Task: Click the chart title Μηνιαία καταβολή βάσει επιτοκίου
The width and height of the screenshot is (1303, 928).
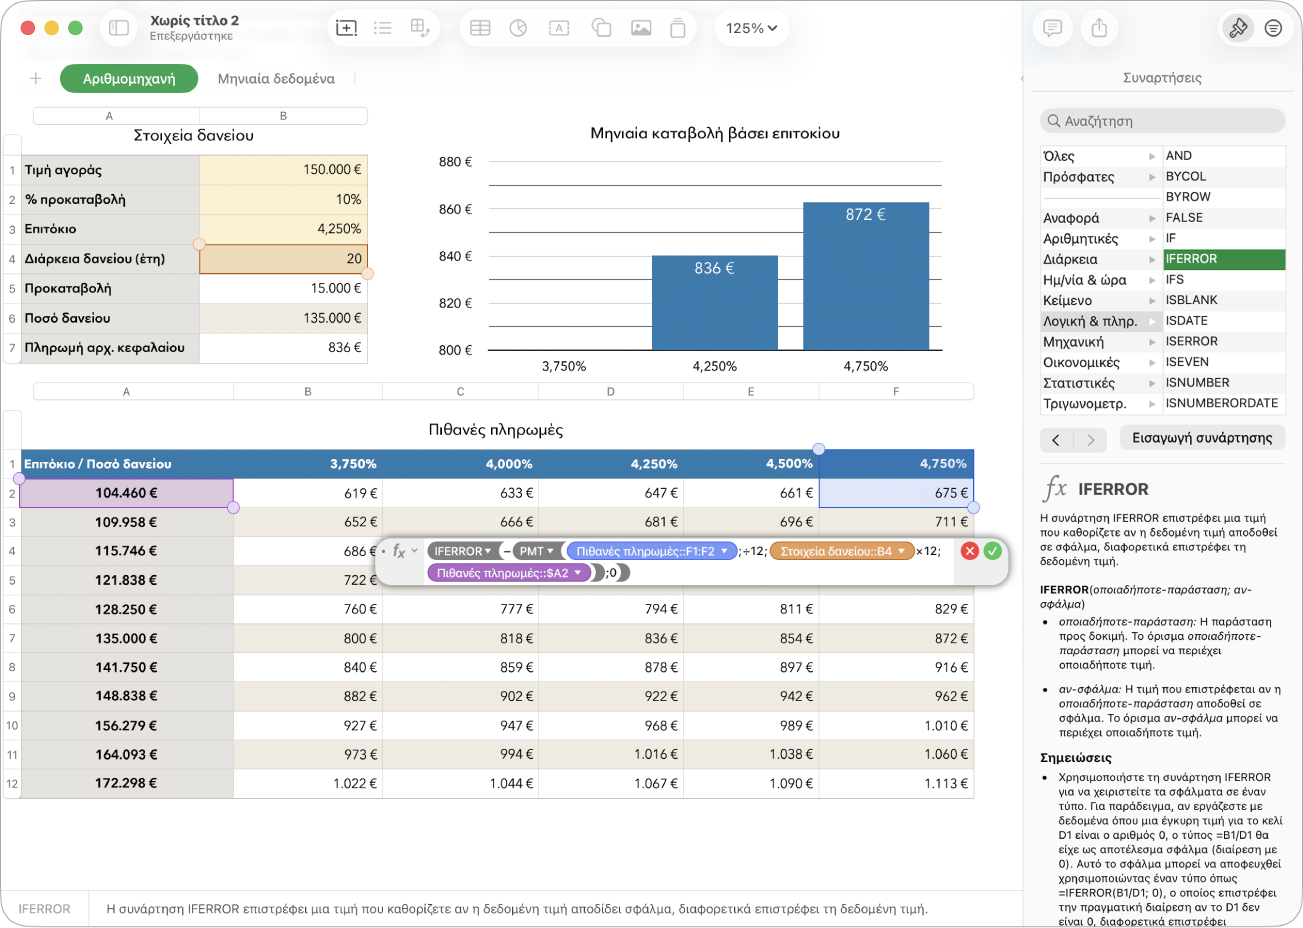Action: tap(715, 133)
